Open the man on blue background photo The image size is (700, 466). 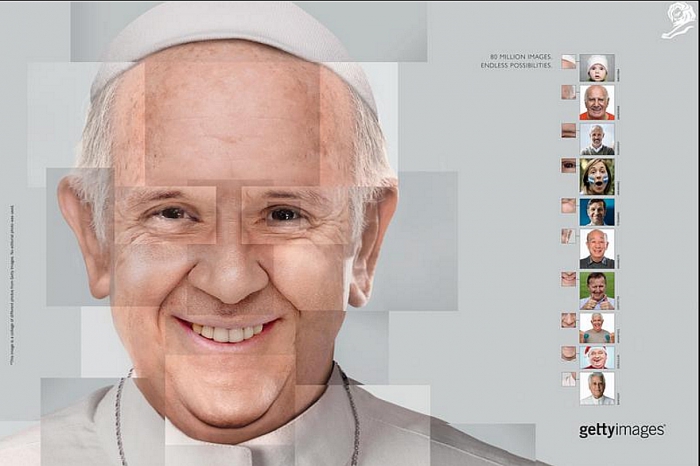pyautogui.click(x=597, y=212)
